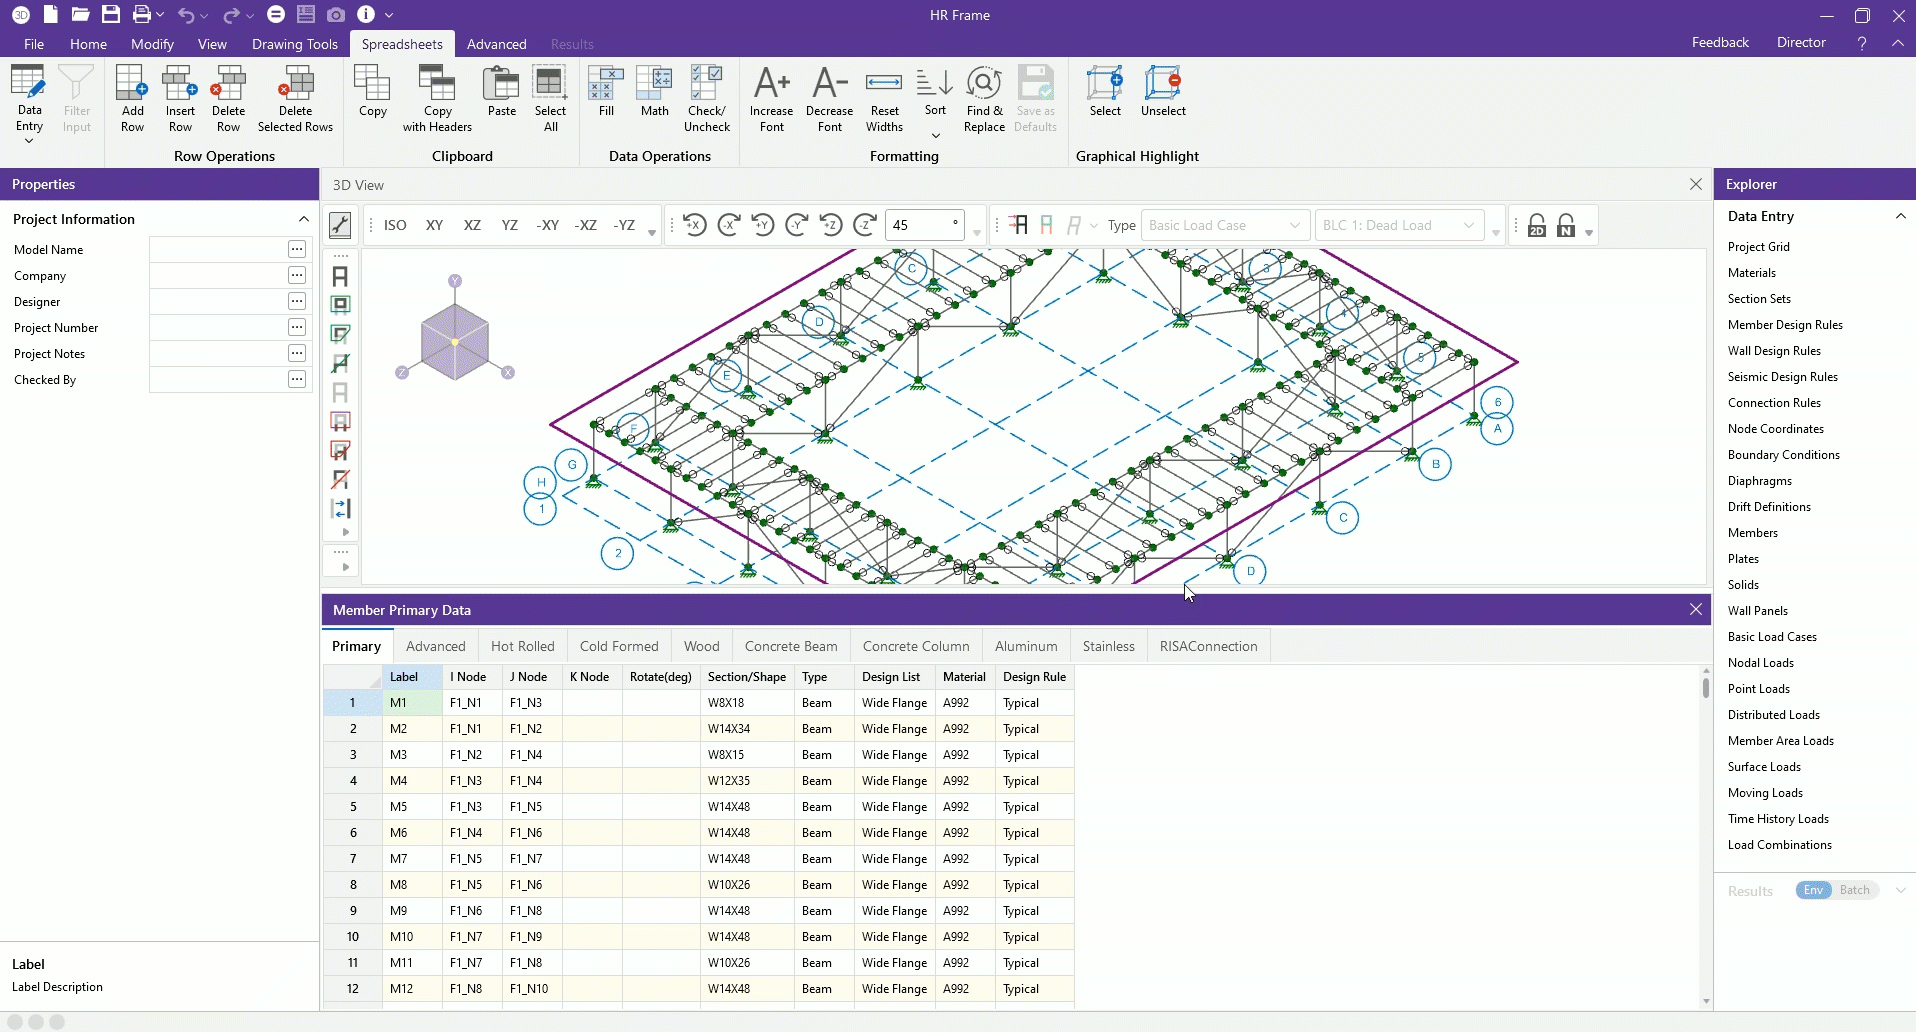The width and height of the screenshot is (1916, 1032).
Task: Toggle the N lock icon near load case dropdown
Action: [1567, 225]
